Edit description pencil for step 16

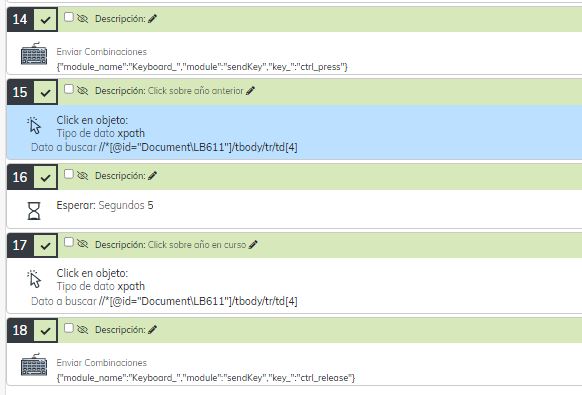(x=153, y=176)
